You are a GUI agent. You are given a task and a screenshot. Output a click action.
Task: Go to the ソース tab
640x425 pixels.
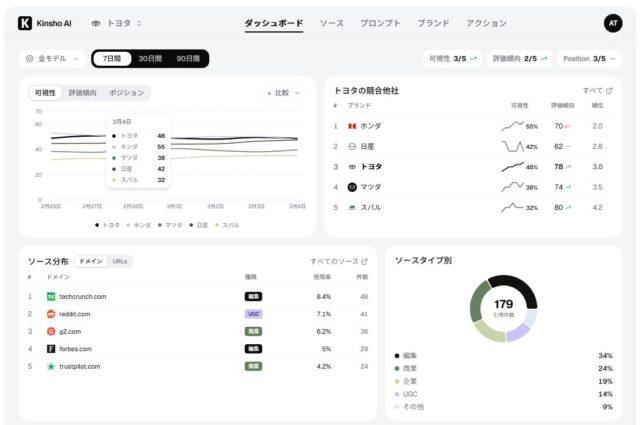pyautogui.click(x=331, y=23)
